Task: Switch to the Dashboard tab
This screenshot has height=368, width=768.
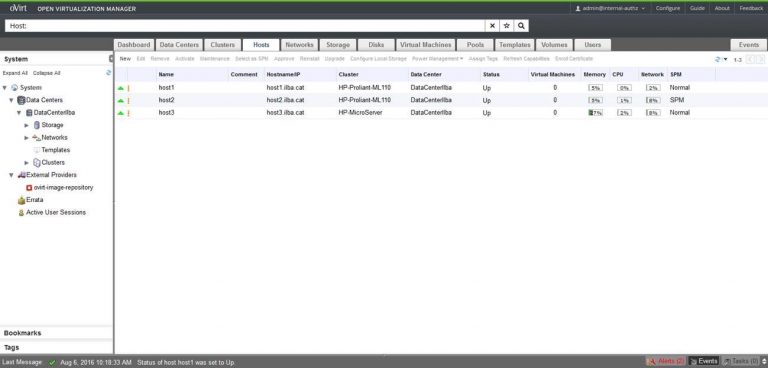Action: pos(134,45)
